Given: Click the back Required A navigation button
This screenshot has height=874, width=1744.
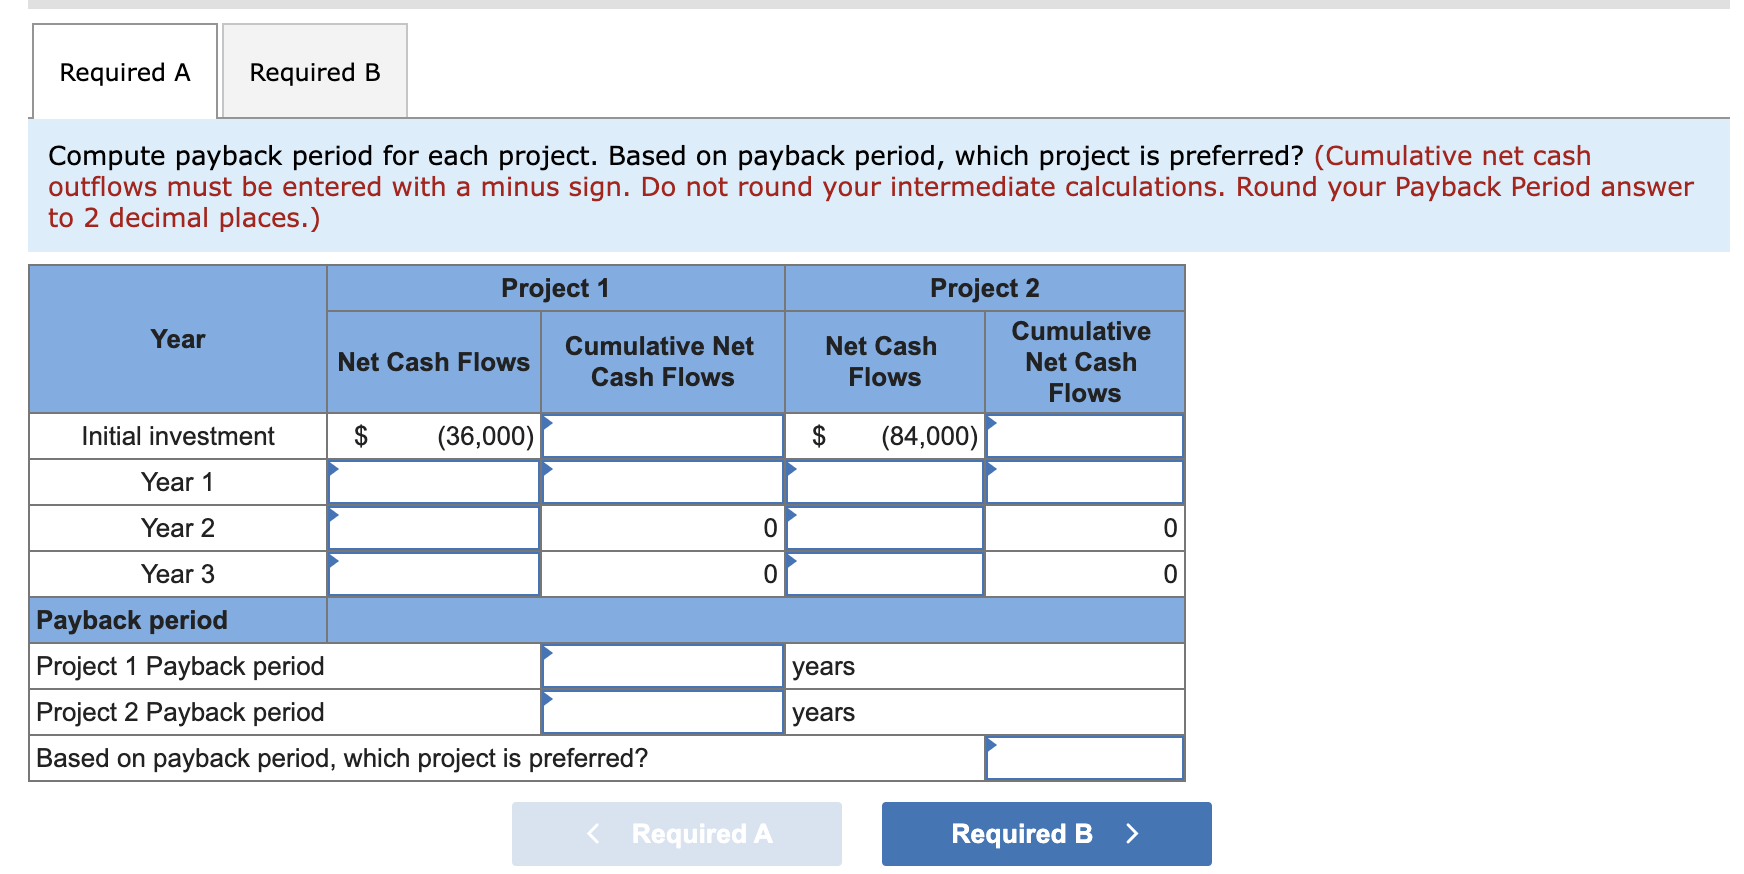Looking at the screenshot, I should pos(676,833).
